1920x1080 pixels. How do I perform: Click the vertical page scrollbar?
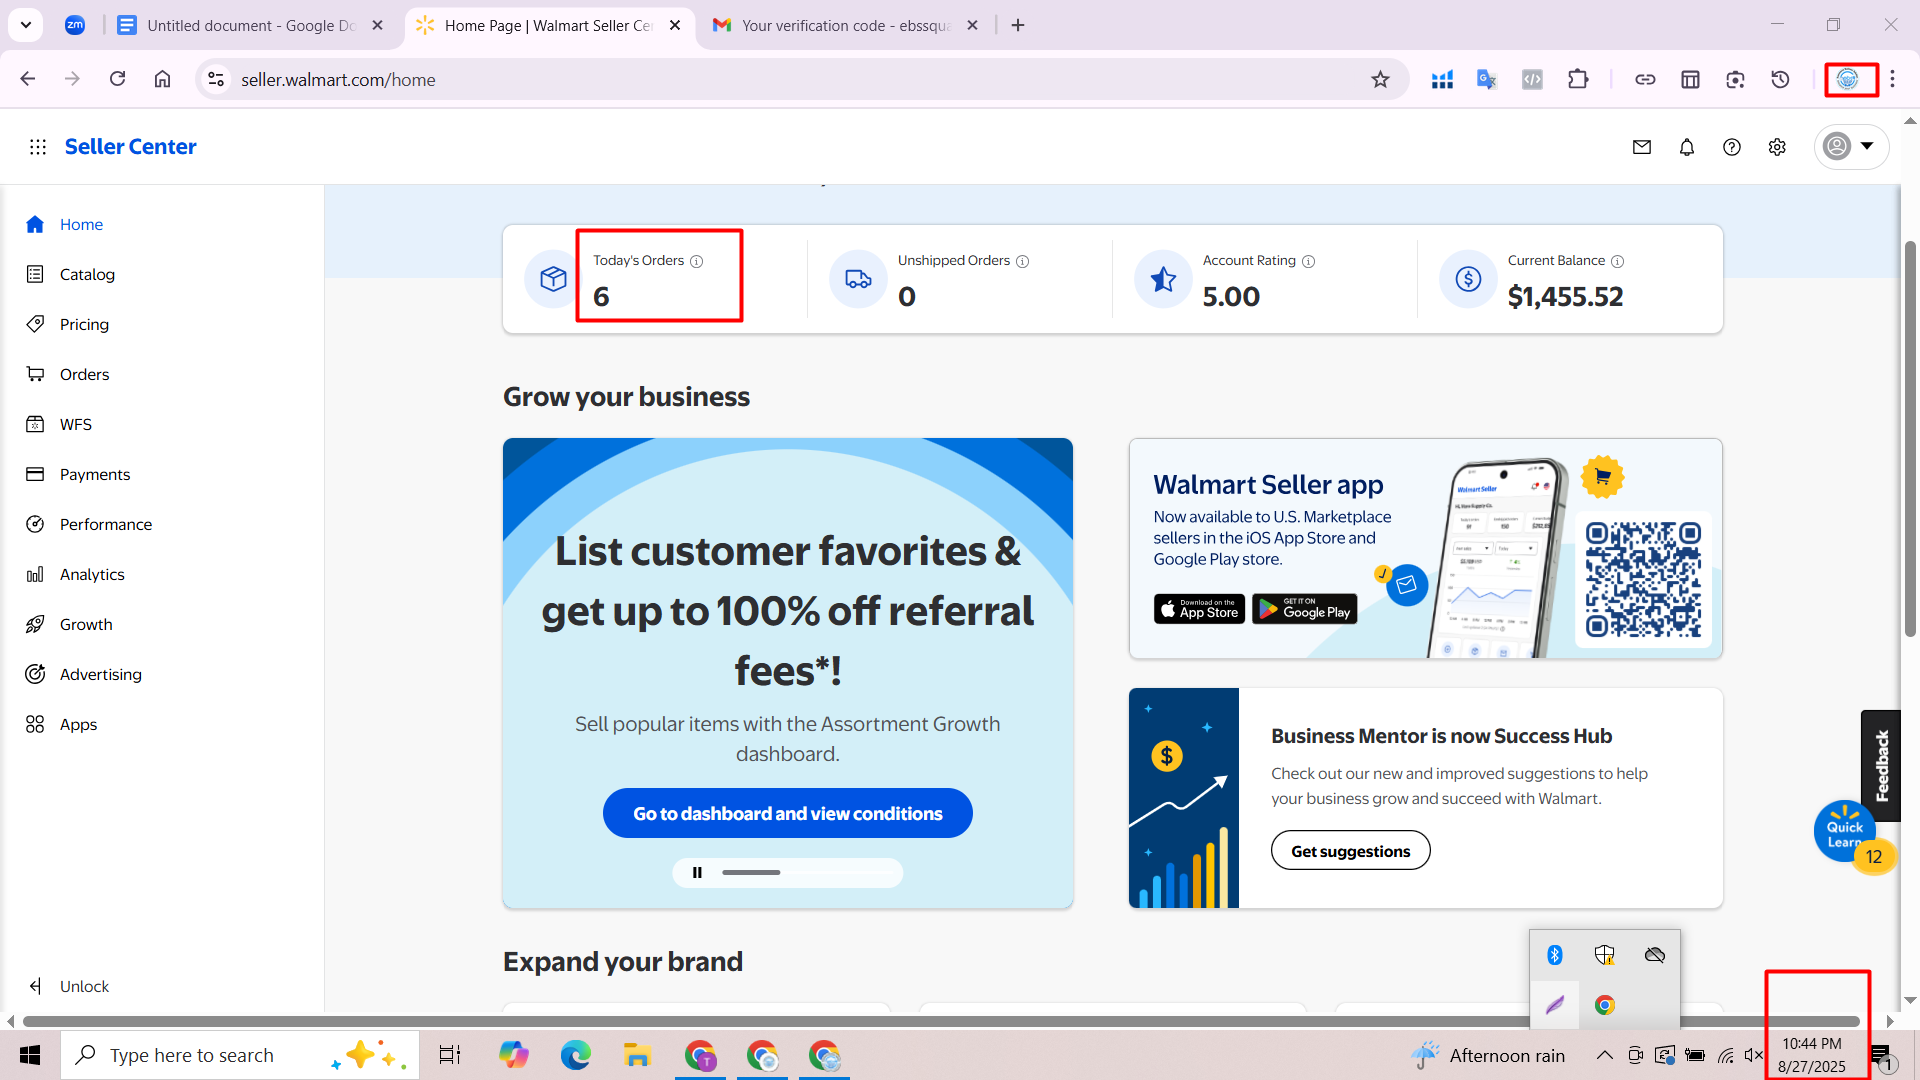(x=1910, y=438)
